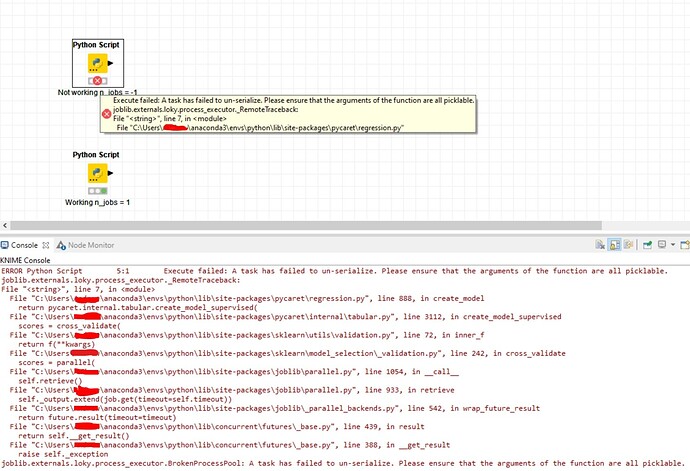Toggle console scroll lock
690x471 pixels.
(614, 245)
